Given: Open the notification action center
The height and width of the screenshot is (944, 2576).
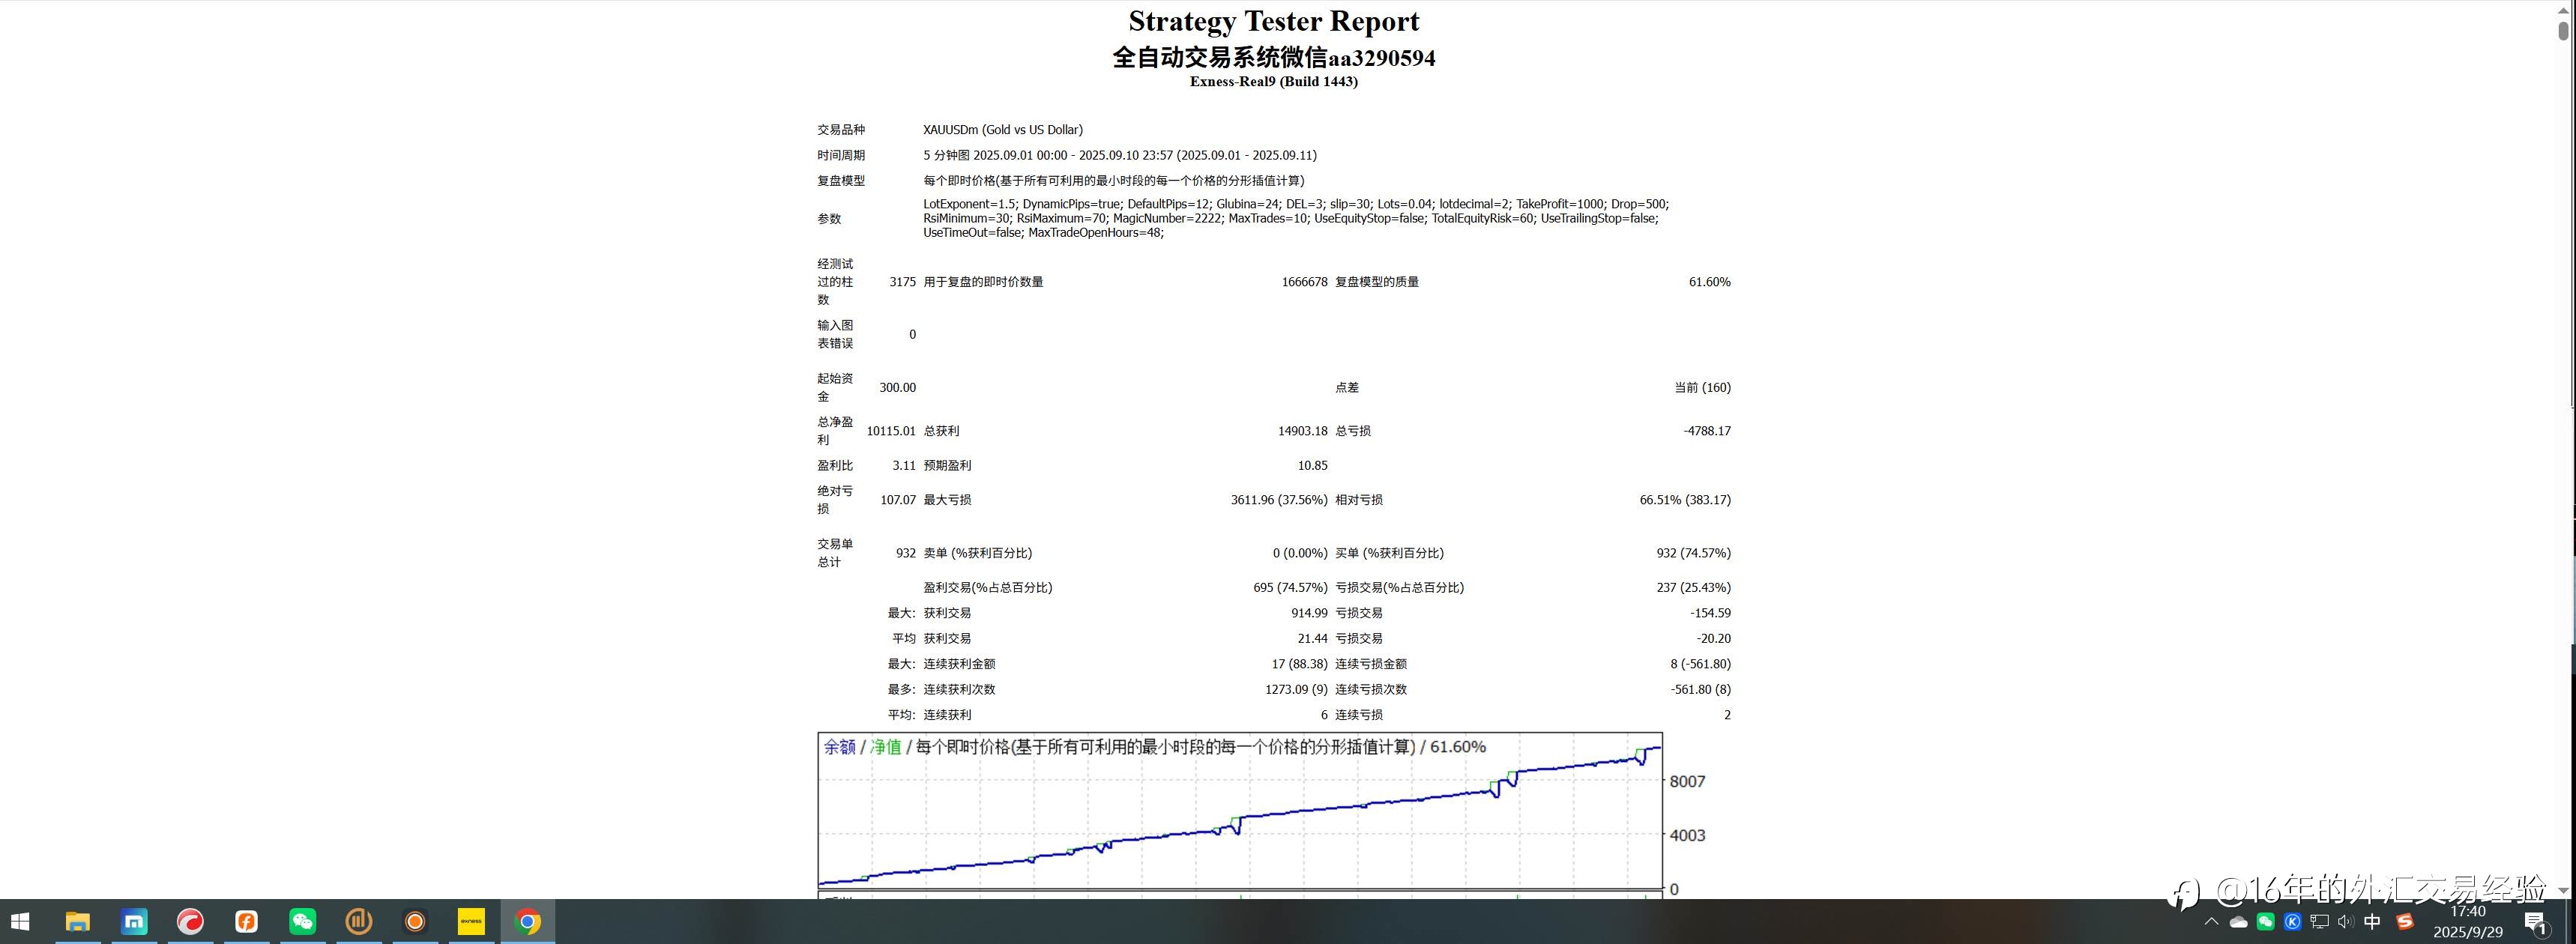Looking at the screenshot, I should 2535,922.
